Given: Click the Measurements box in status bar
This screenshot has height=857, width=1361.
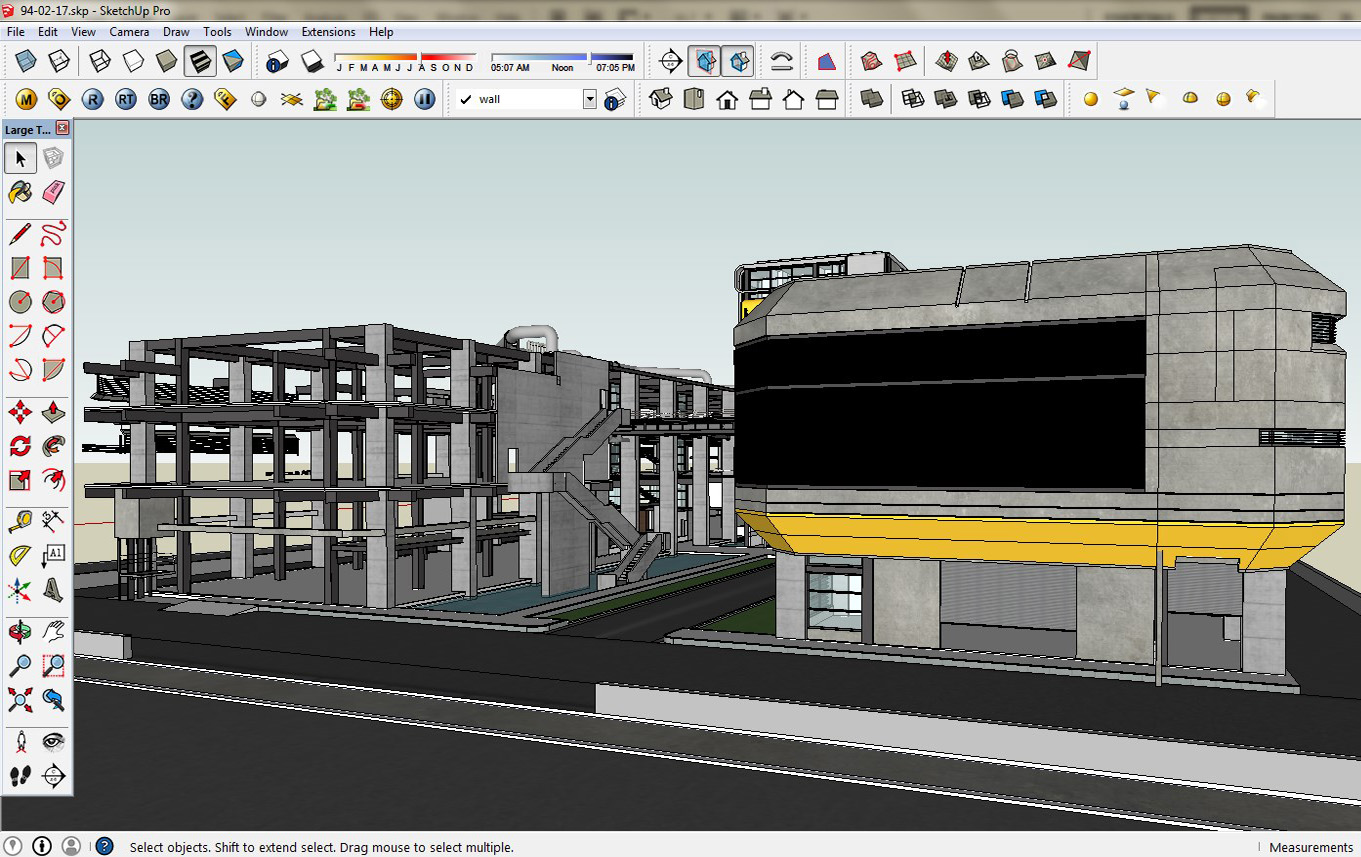Looking at the screenshot, I should (1311, 847).
